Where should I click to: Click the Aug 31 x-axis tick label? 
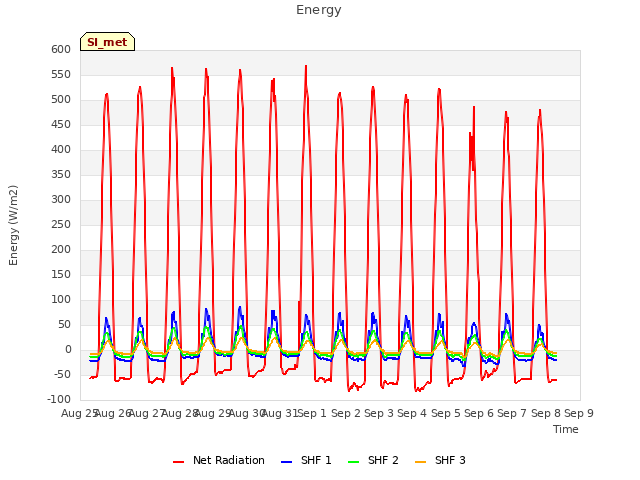pyautogui.click(x=279, y=413)
